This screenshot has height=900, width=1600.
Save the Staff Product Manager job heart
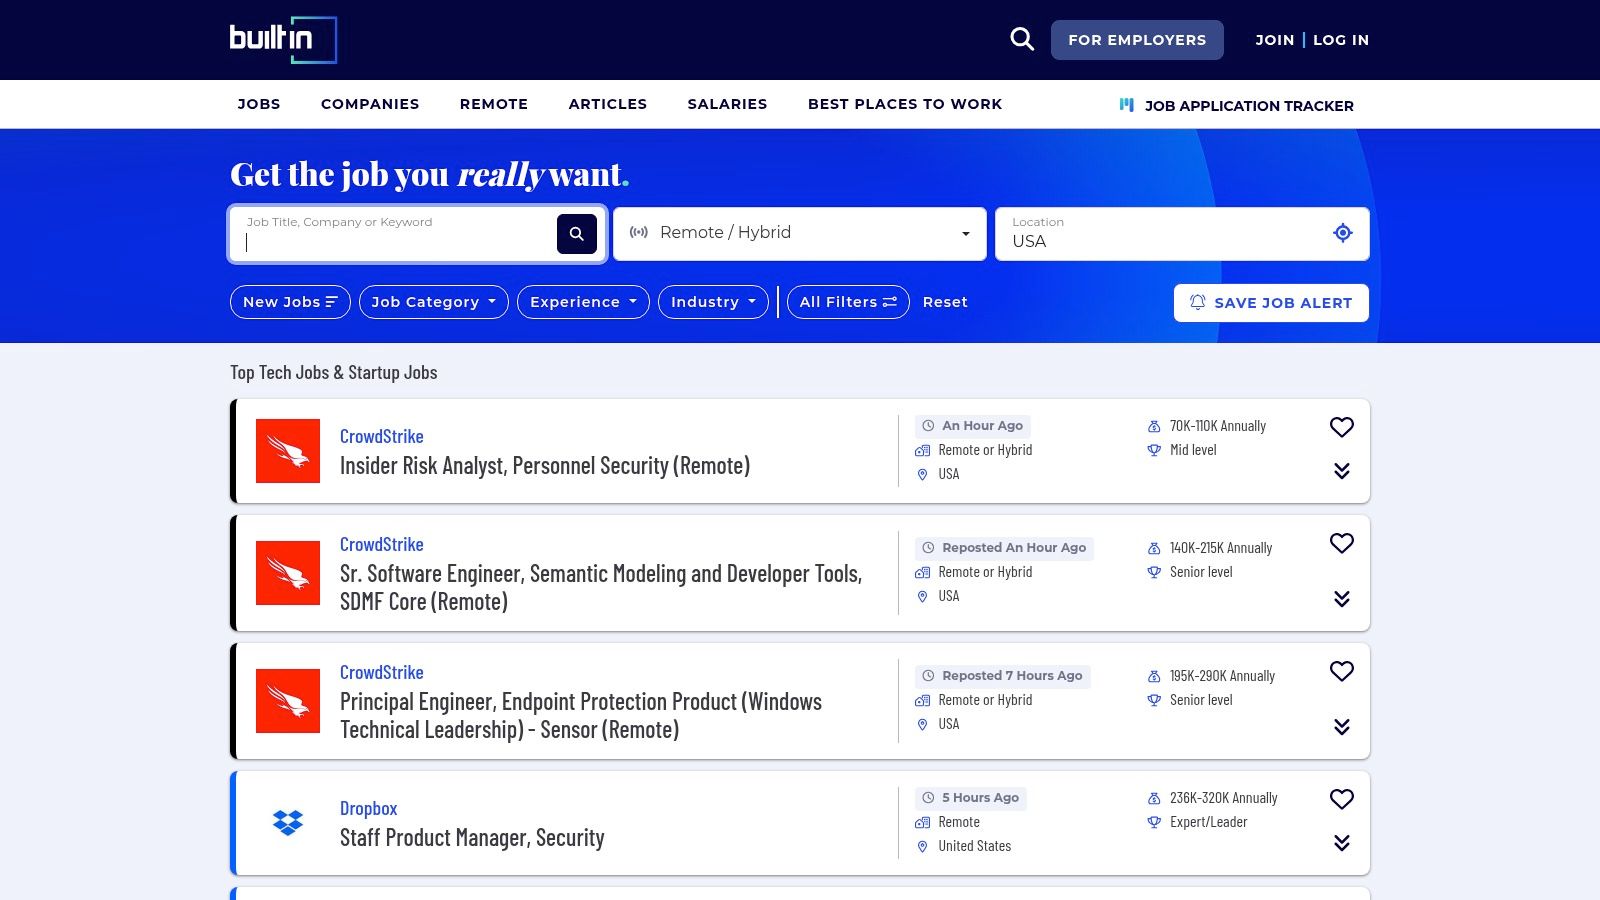tap(1342, 799)
